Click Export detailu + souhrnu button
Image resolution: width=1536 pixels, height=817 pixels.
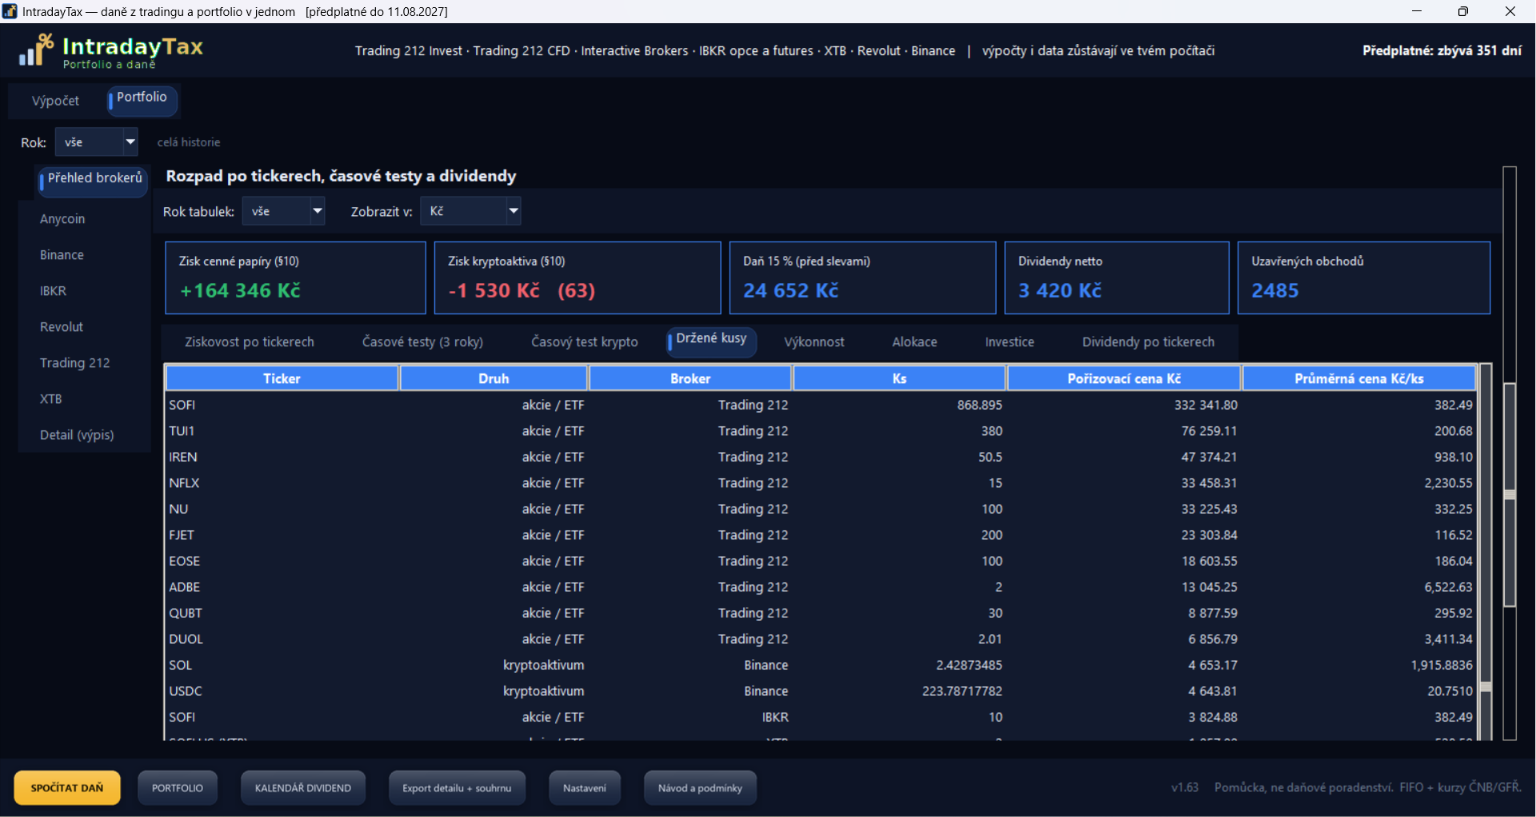(x=457, y=788)
